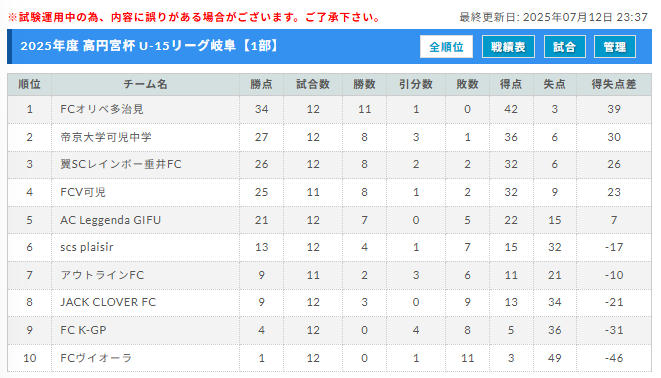This screenshot has width=661, height=378.
Task: Select the FCオリベ多治見 team row
Action: pos(329,110)
